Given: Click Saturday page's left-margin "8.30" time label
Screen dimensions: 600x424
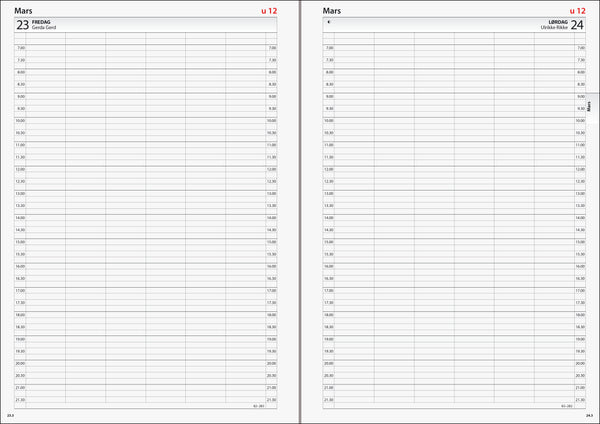Looking at the screenshot, I should pyautogui.click(x=329, y=84).
